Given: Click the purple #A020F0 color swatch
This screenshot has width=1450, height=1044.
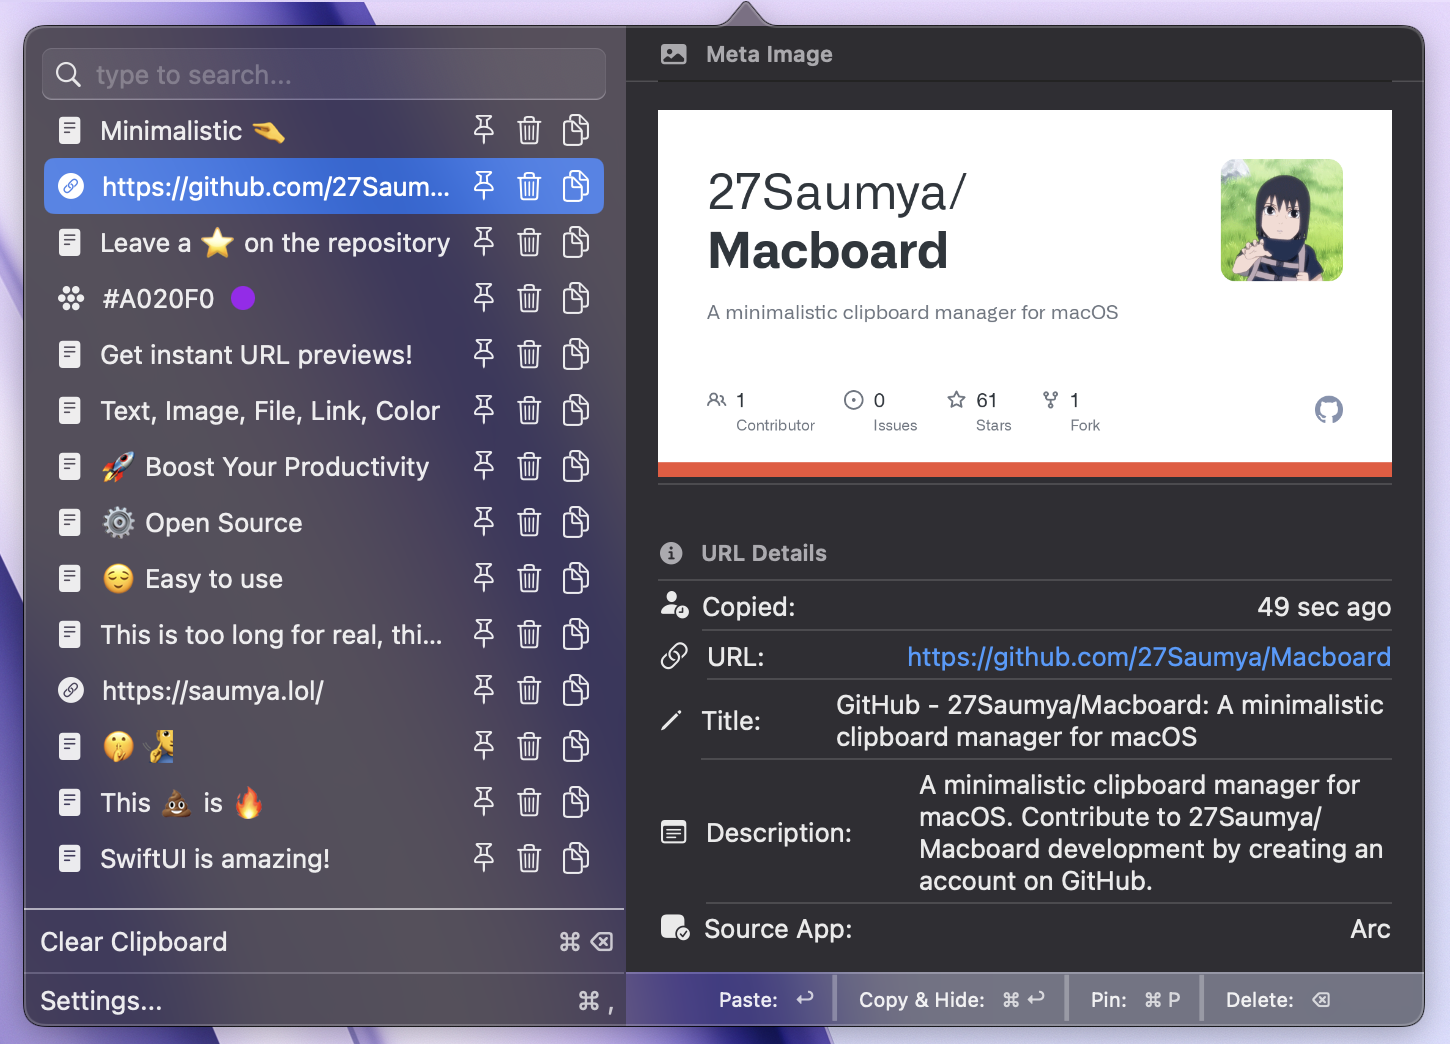Looking at the screenshot, I should (x=243, y=298).
